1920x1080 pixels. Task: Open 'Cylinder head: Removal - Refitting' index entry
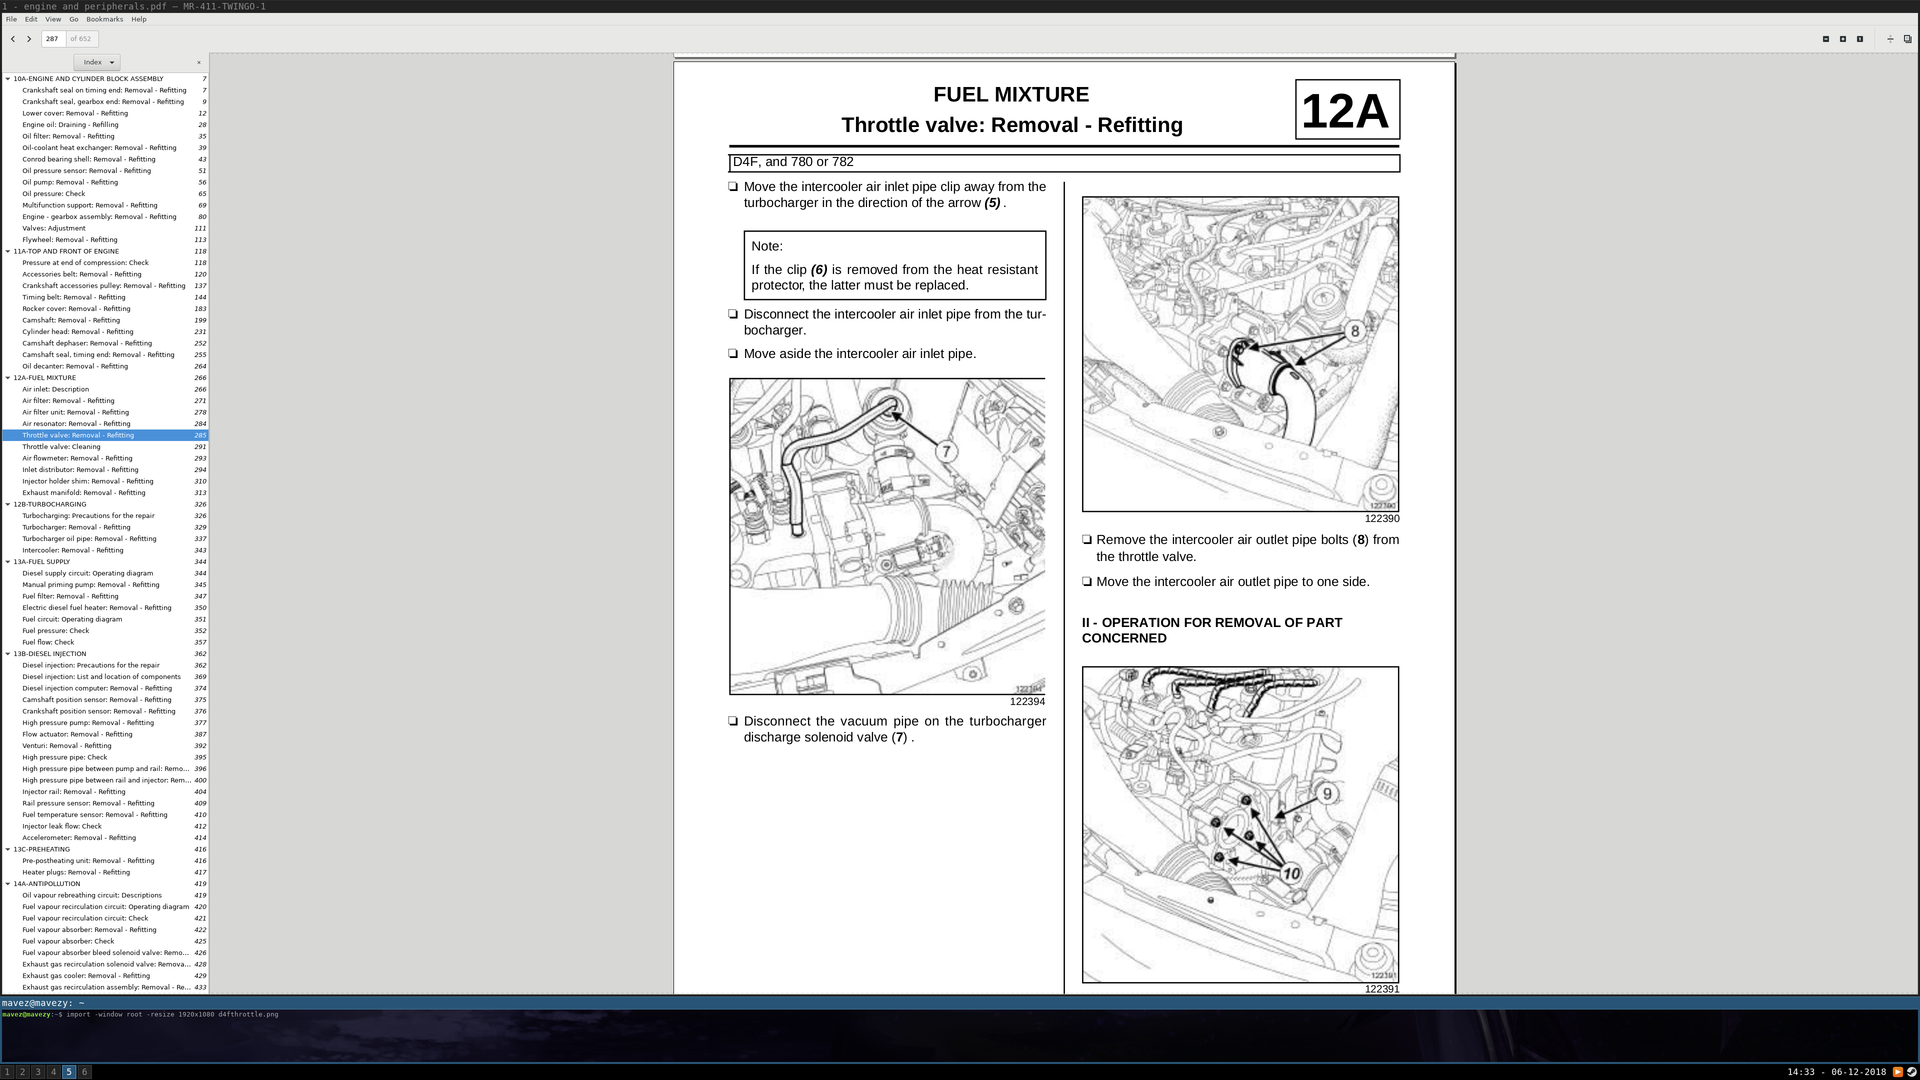click(105, 332)
